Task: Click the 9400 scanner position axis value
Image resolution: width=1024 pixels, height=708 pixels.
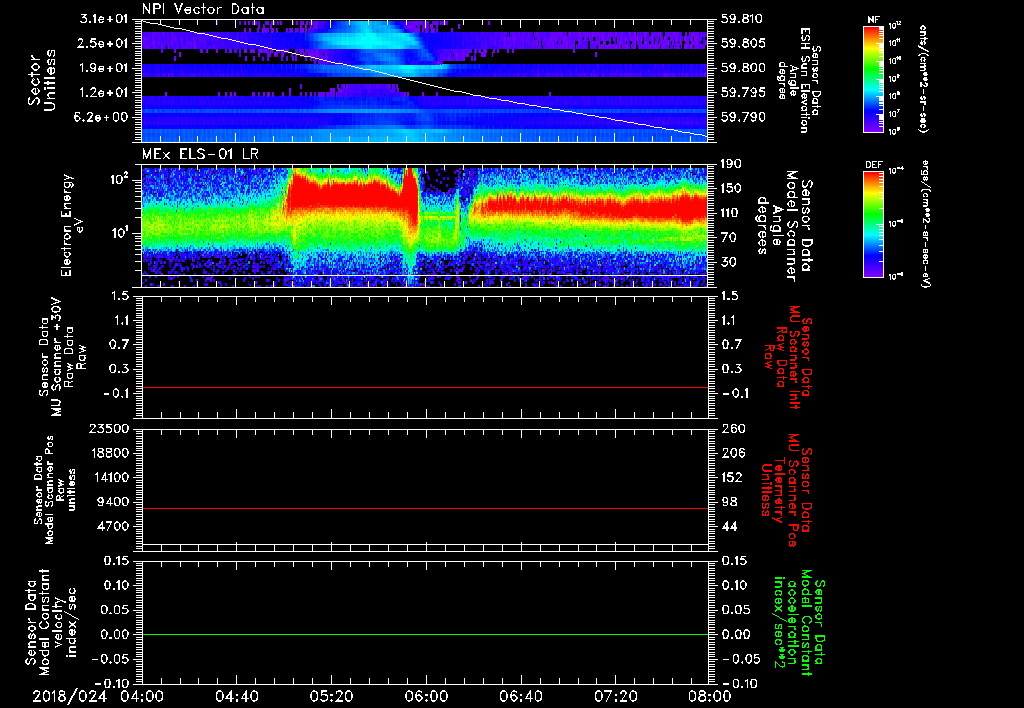Action: click(114, 502)
